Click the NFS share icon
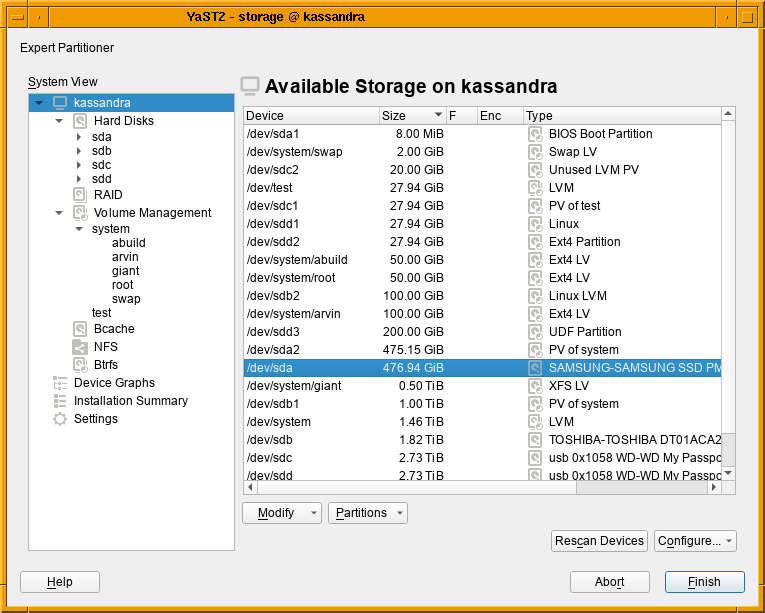 point(80,347)
